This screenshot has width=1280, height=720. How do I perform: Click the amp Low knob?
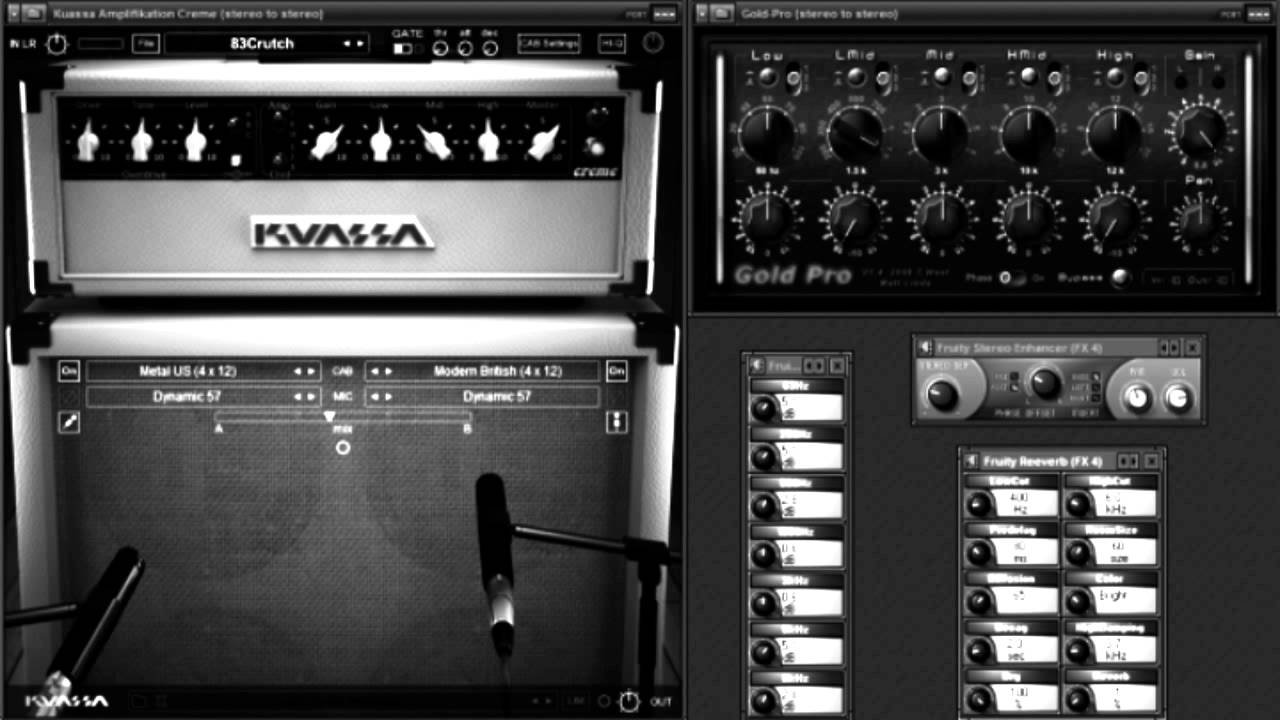tap(380, 140)
